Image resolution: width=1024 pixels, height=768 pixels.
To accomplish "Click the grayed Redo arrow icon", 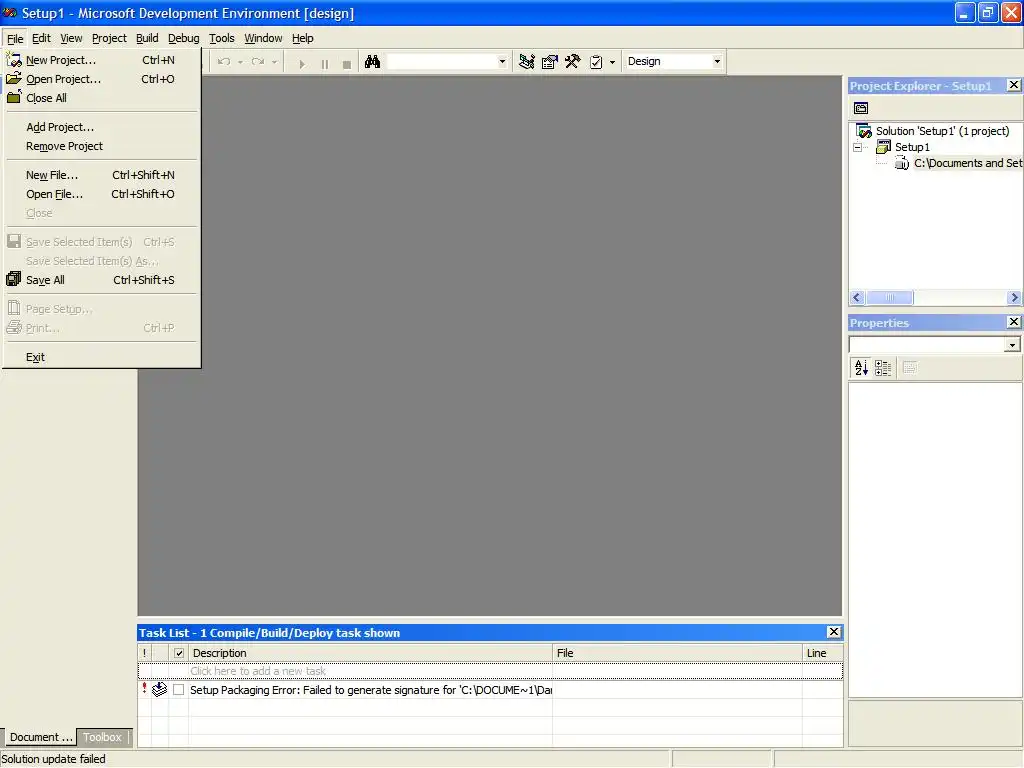I will point(258,61).
